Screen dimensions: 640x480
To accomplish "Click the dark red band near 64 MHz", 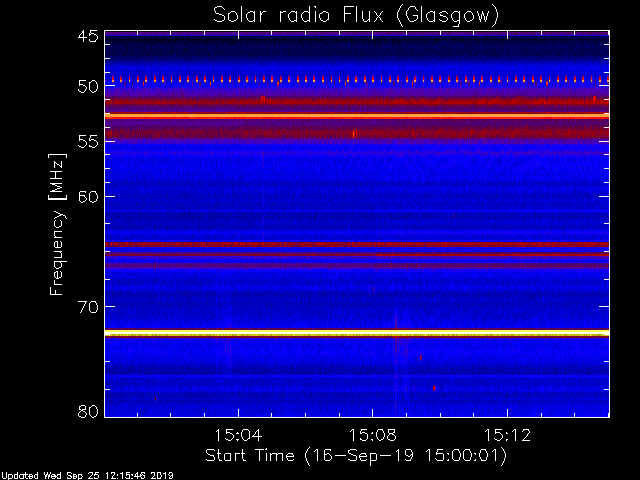I will point(357,245).
